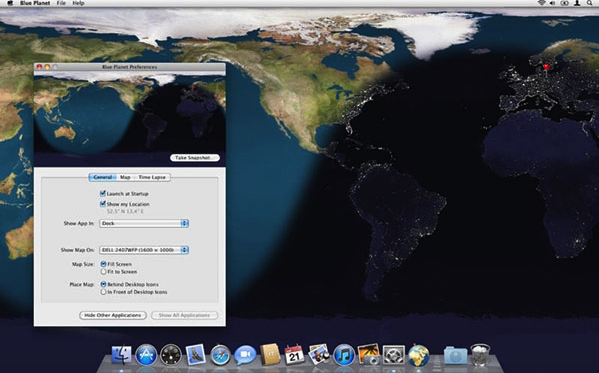Click the location coordinates 52.5° N 13.4° E
Viewport: 599px width, 373px height.
pos(125,211)
